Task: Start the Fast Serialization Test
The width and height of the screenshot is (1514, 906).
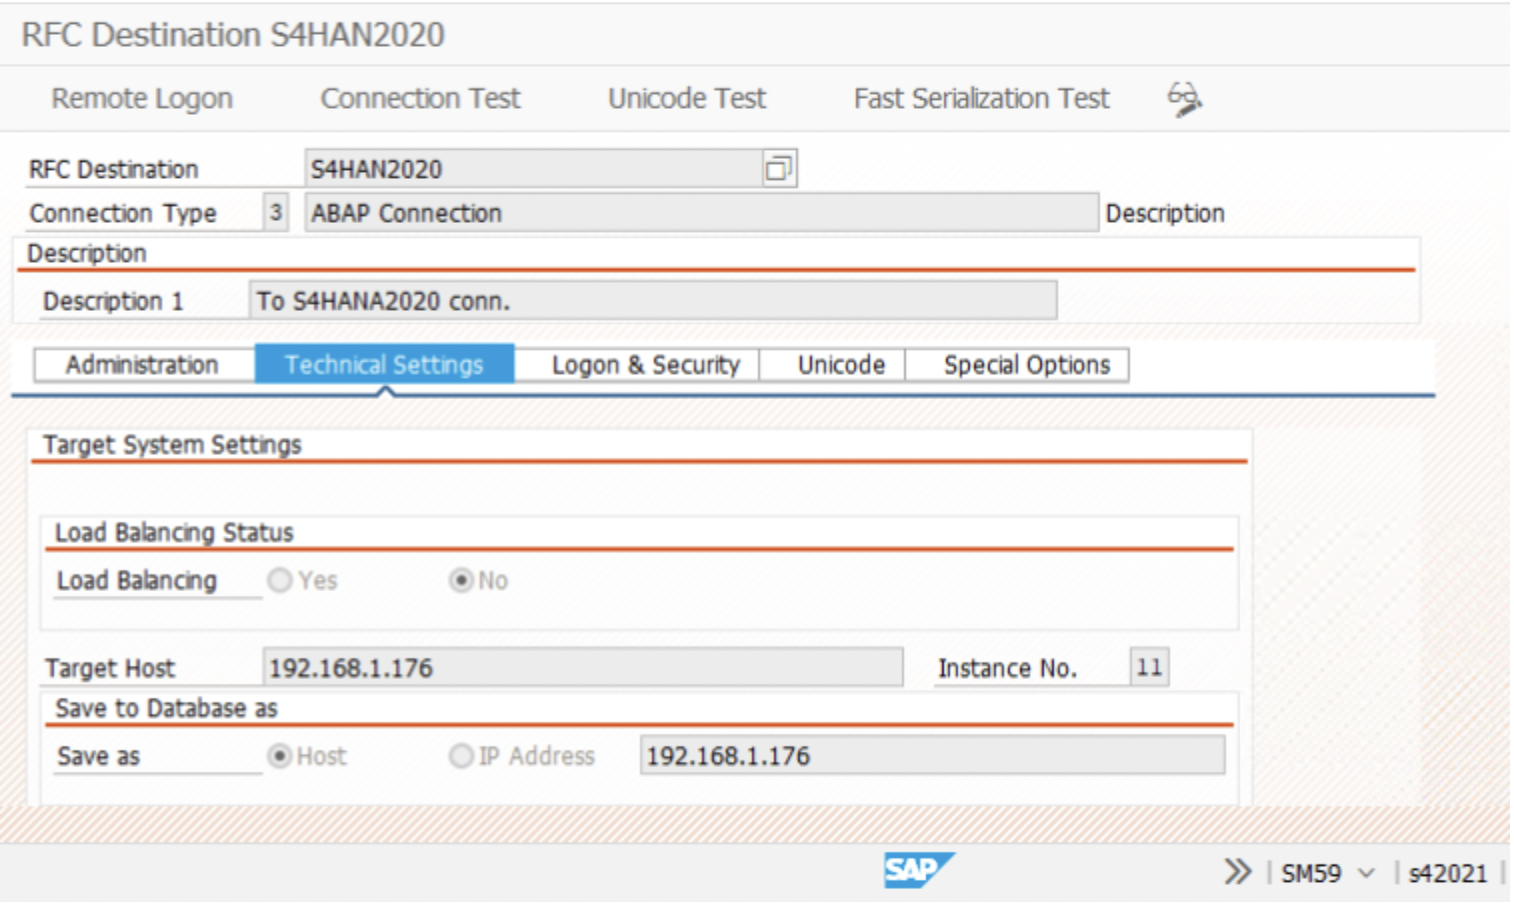Action: pos(981,99)
